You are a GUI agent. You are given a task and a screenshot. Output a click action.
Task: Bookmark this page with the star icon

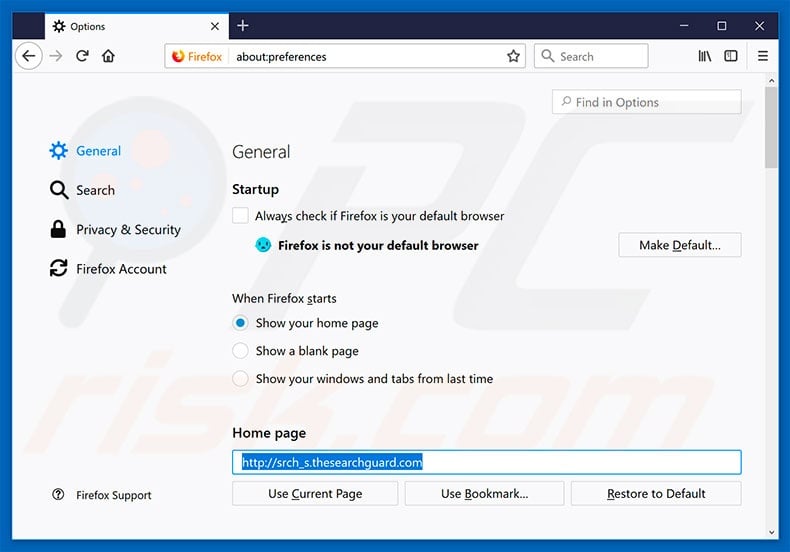513,56
